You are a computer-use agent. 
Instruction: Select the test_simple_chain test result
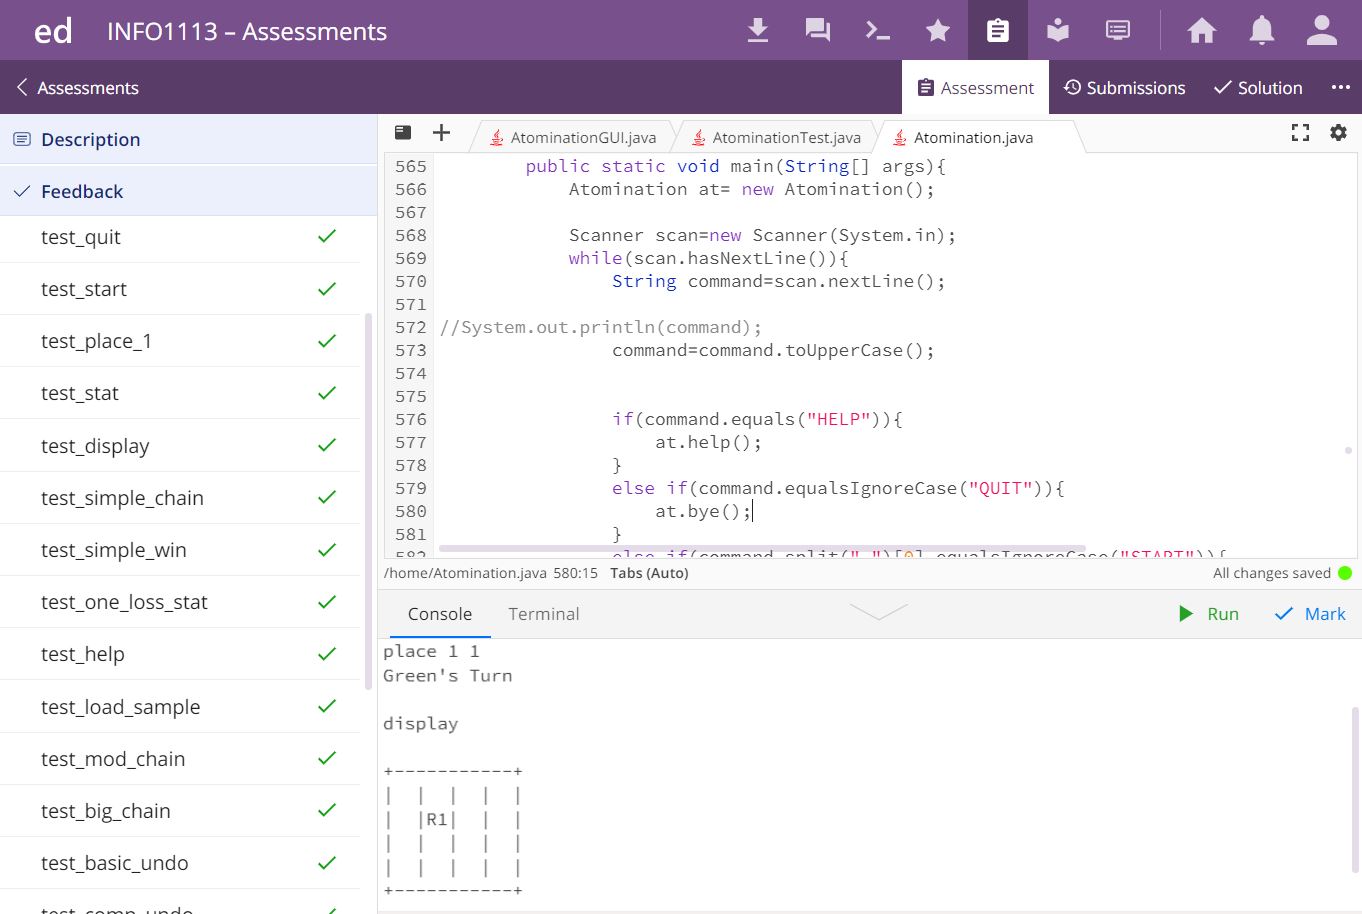tap(122, 498)
